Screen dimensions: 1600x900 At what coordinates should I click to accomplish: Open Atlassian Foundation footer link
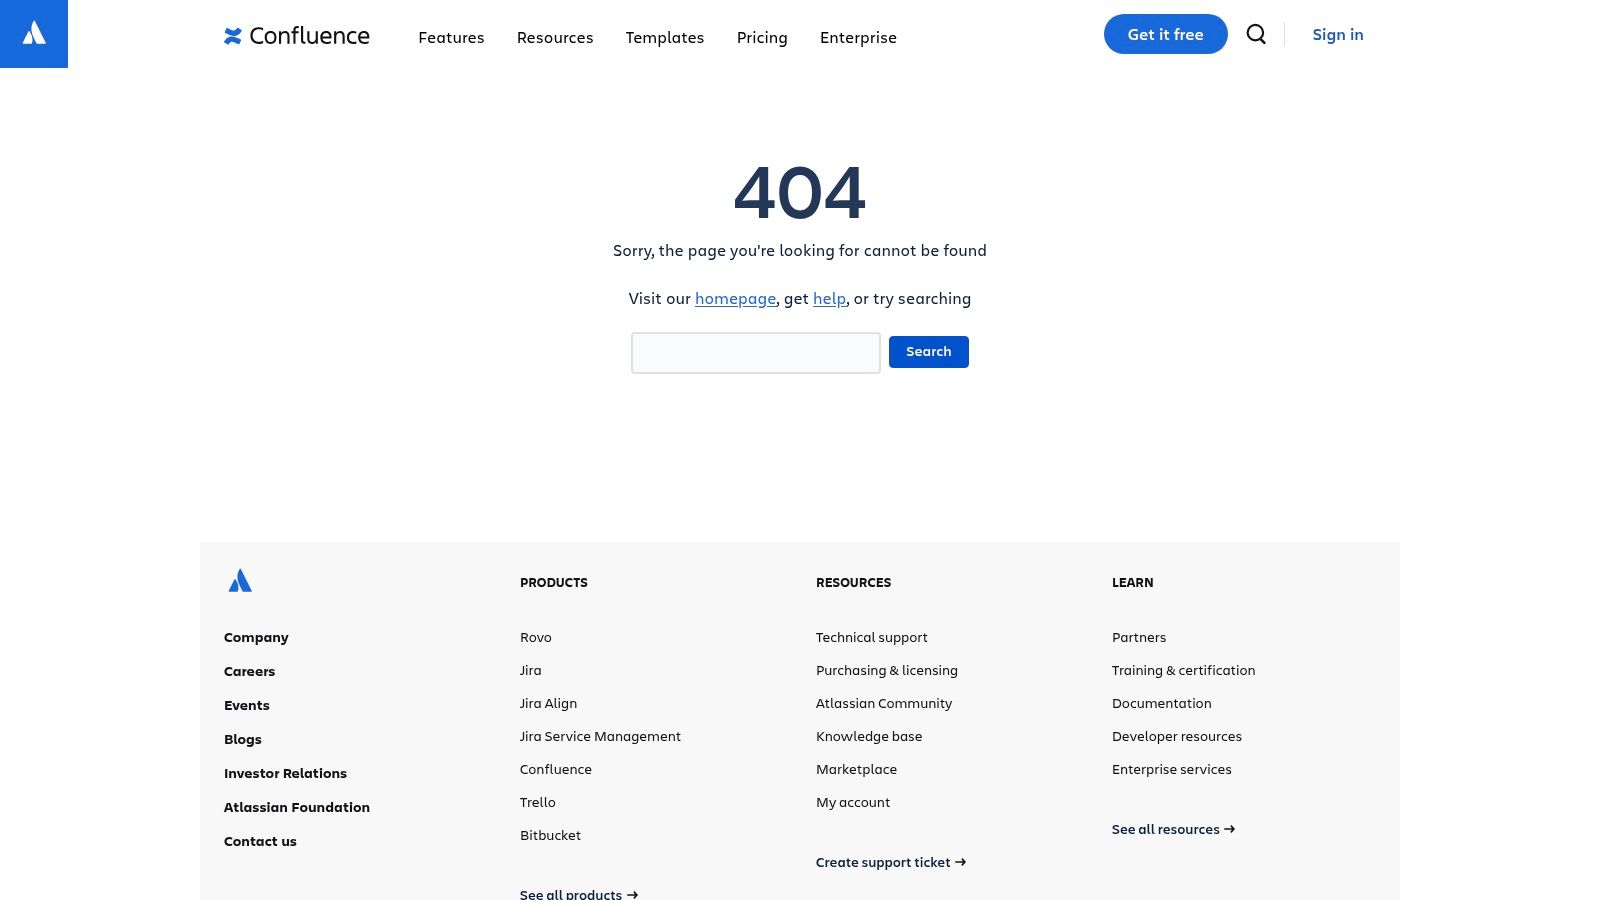[x=297, y=807]
